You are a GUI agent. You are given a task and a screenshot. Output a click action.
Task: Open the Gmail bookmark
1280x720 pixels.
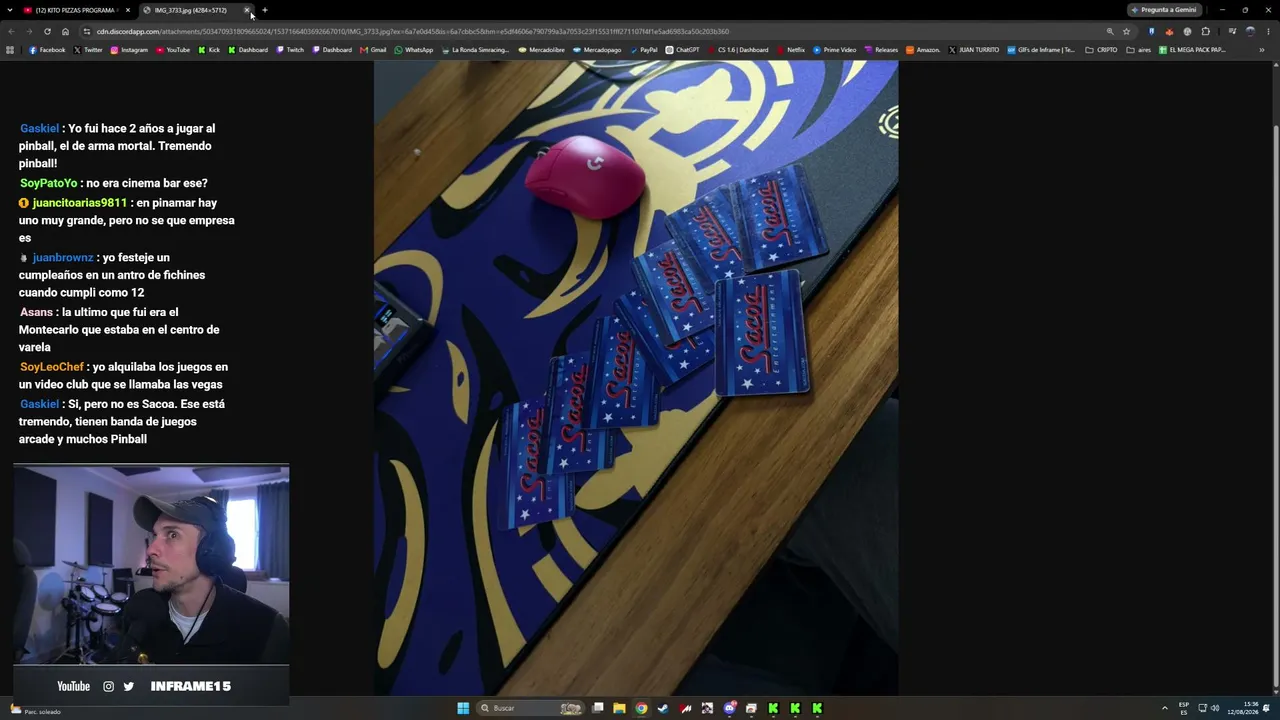point(373,50)
